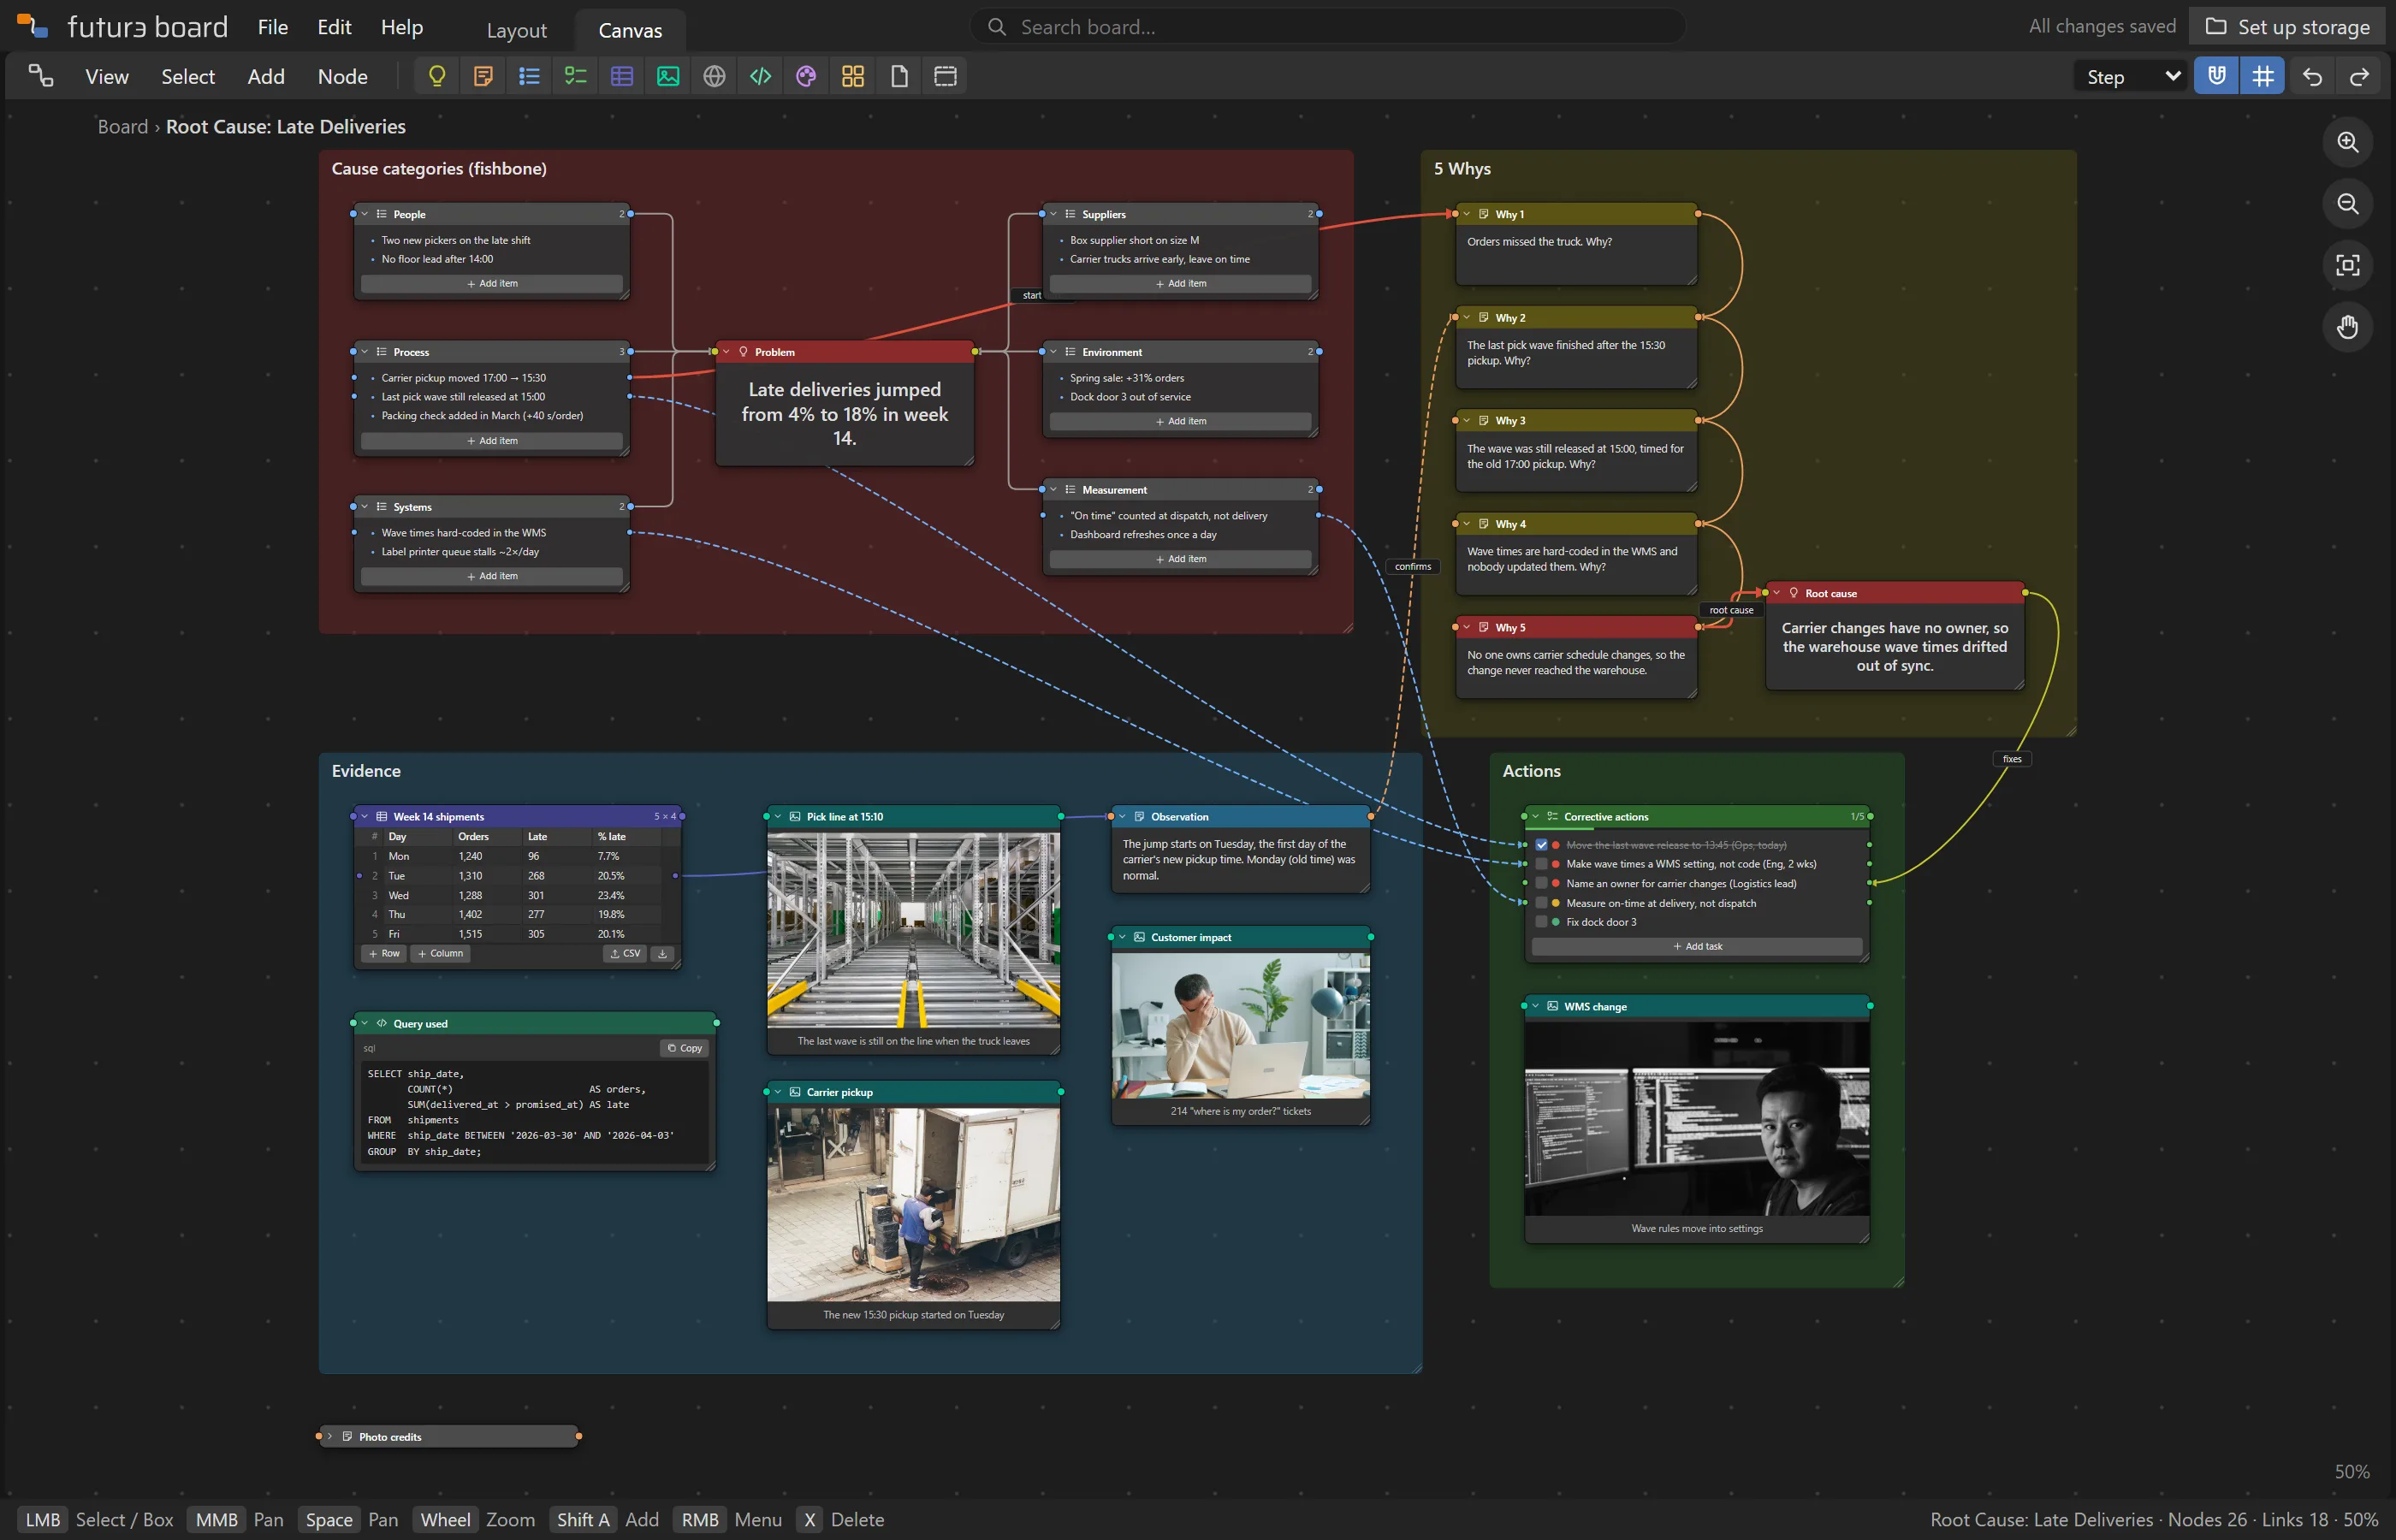Zoom out using the magnifier minus icon
This screenshot has height=1540, width=2396.
(x=2348, y=204)
